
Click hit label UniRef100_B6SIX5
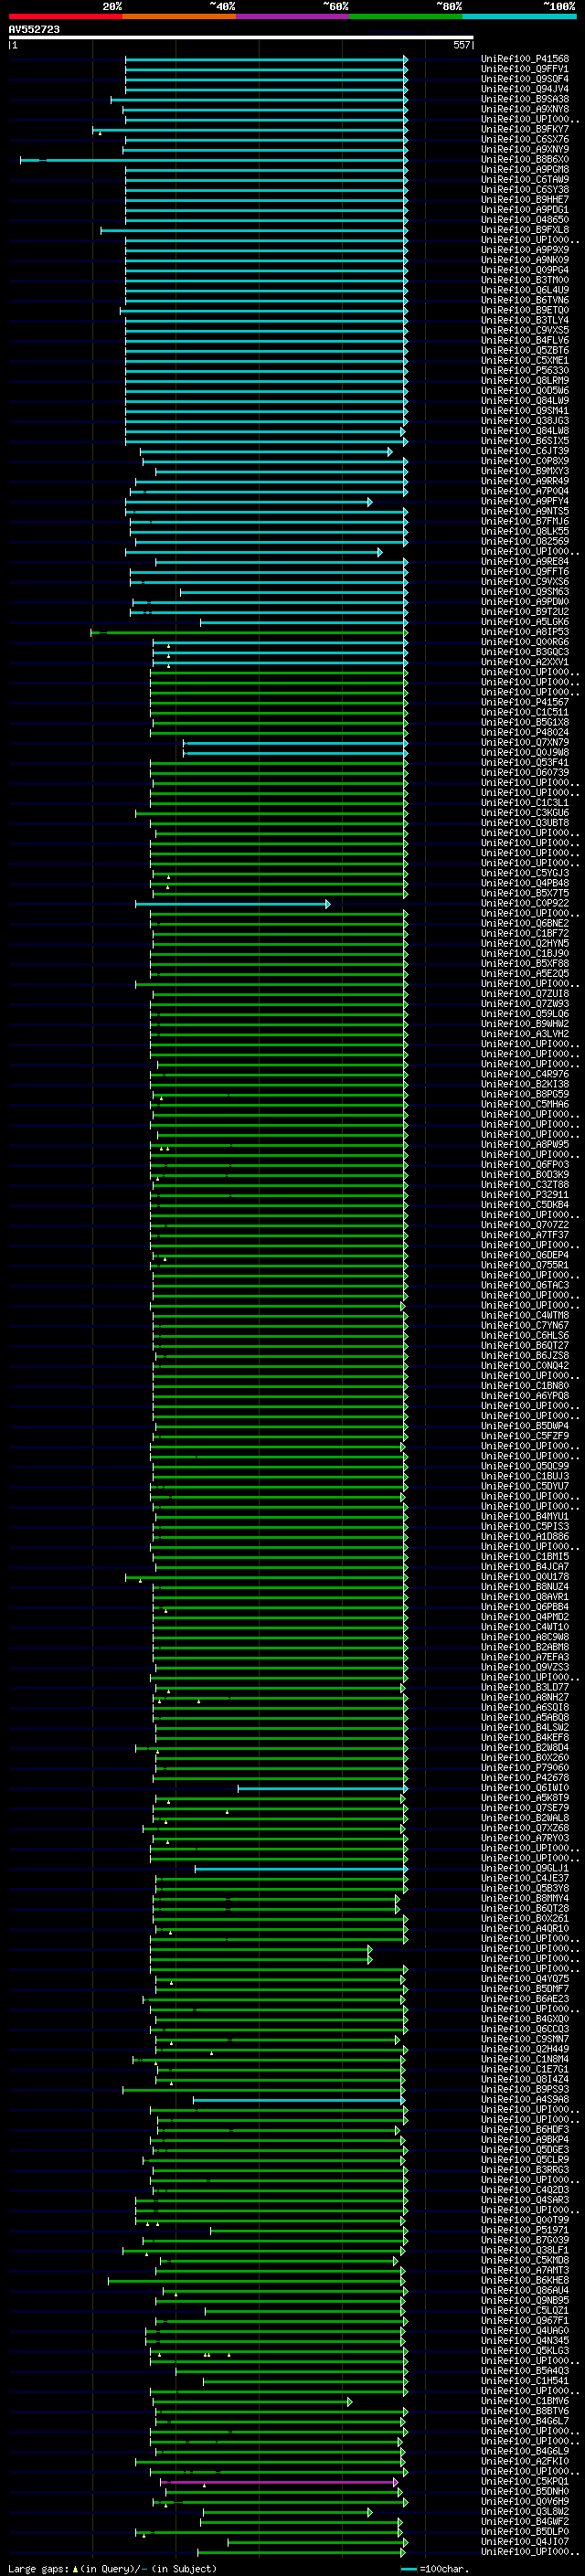pos(525,441)
